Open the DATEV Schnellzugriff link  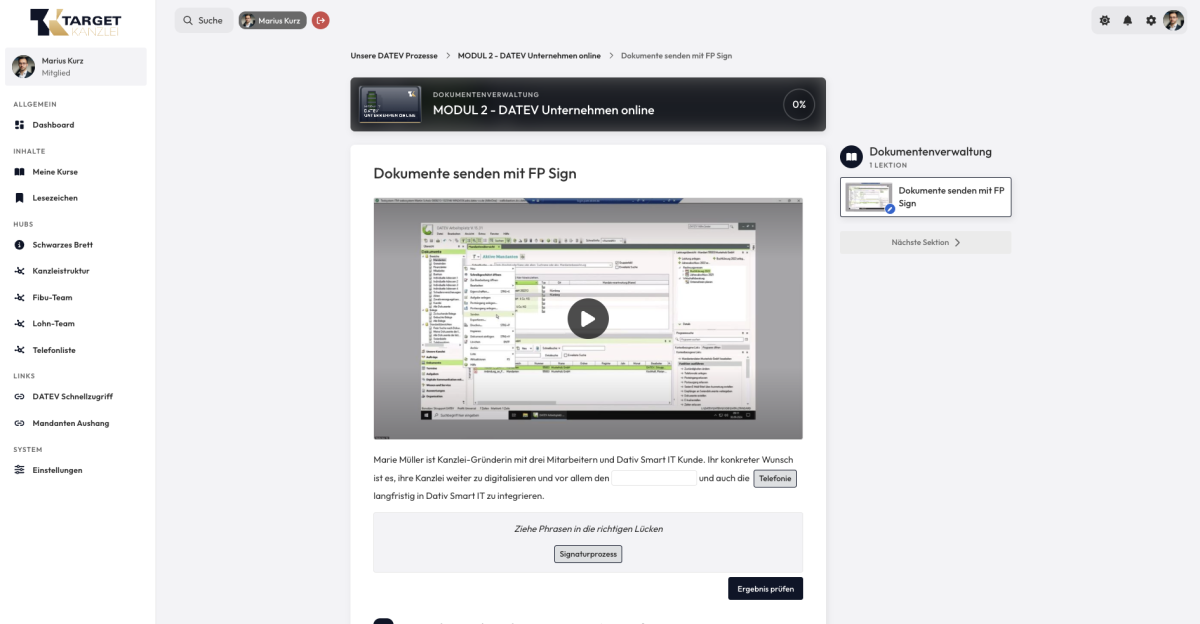[x=72, y=397]
